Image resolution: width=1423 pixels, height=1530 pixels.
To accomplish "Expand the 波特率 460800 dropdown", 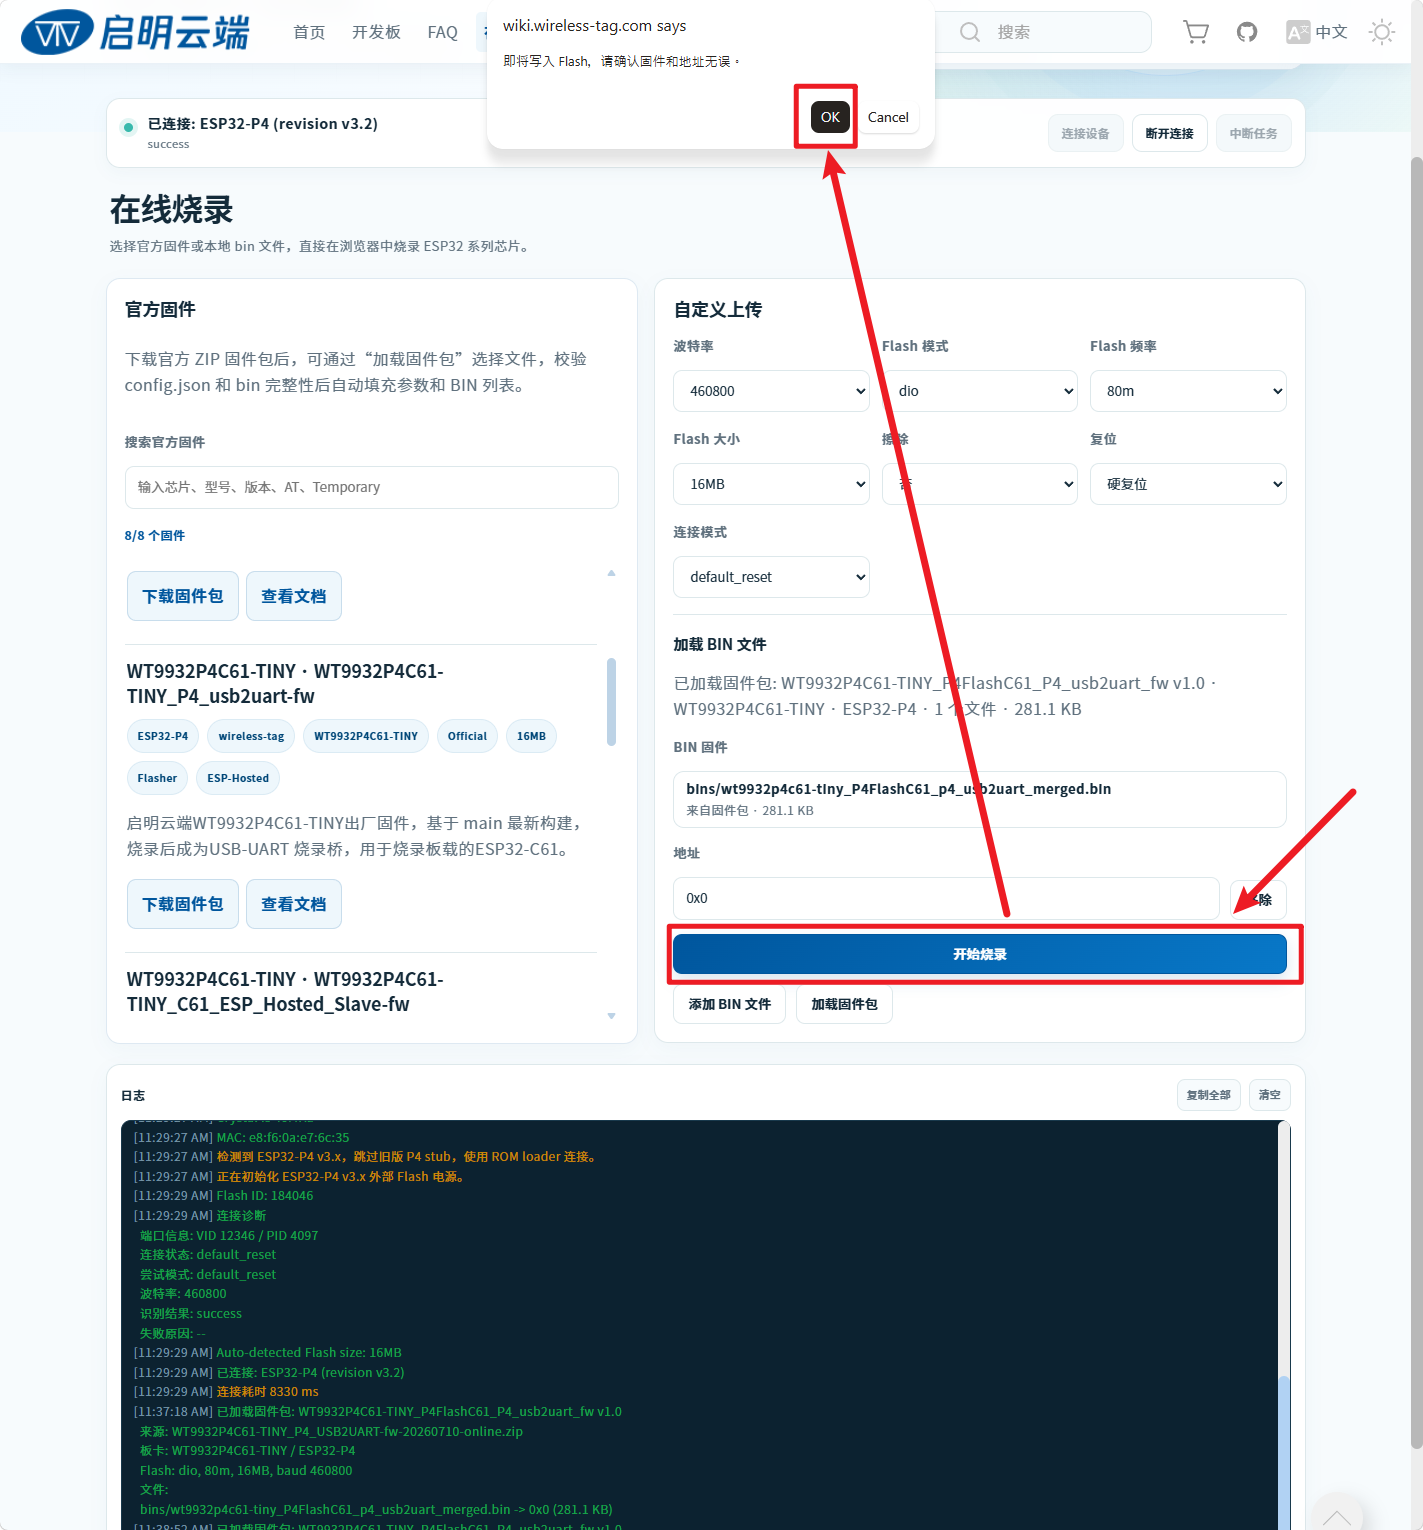I will click(x=771, y=391).
